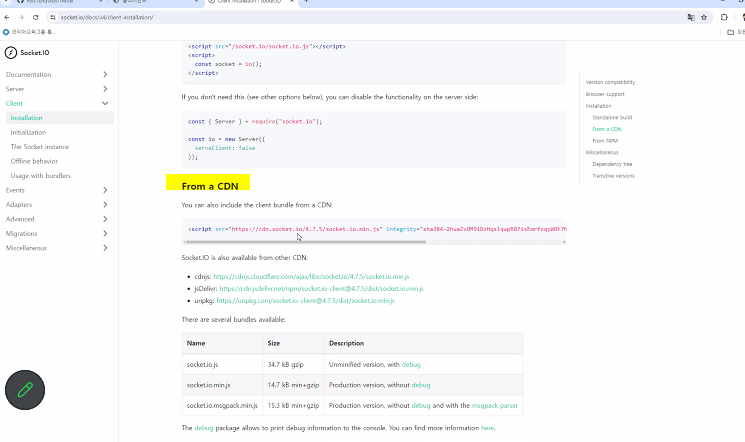Viewport: 745px width, 442px height.
Task: Click the Socket.IO logo
Action: tap(27, 53)
